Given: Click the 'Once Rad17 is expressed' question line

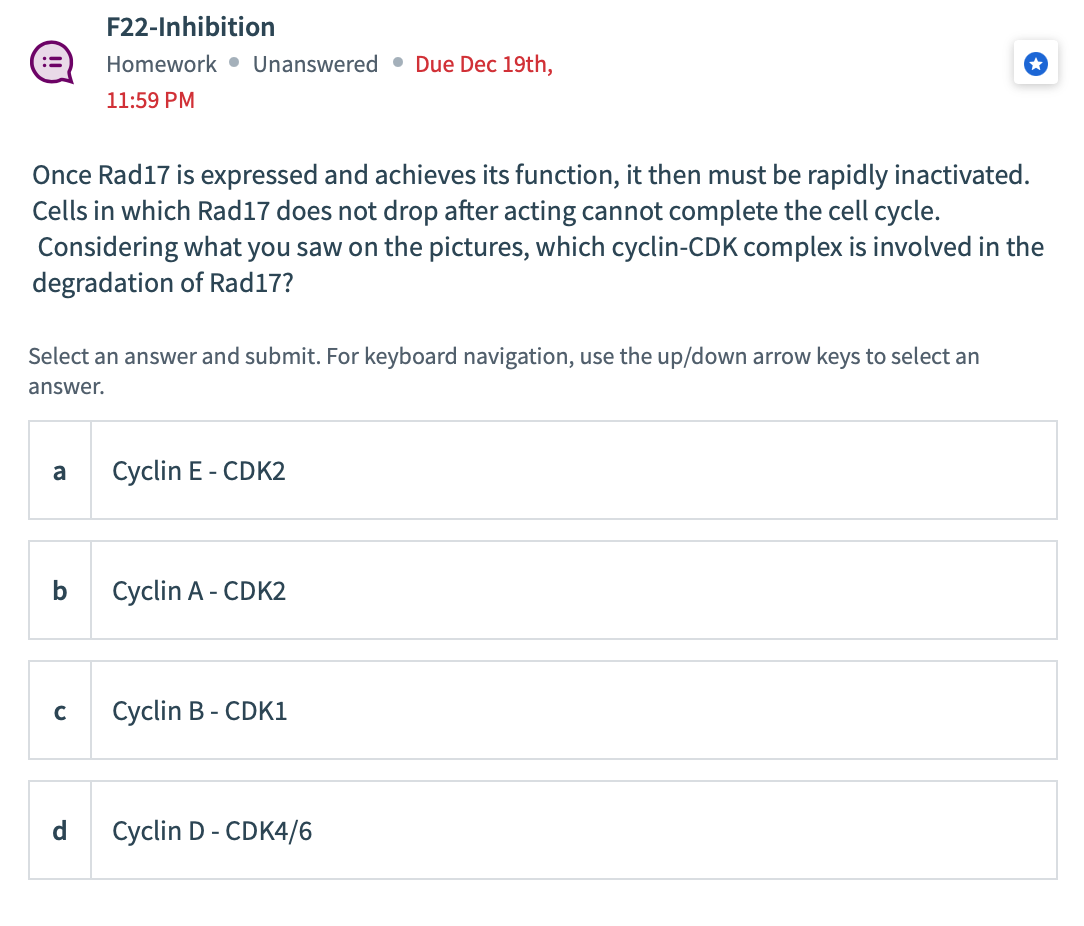Looking at the screenshot, I should pos(531,175).
